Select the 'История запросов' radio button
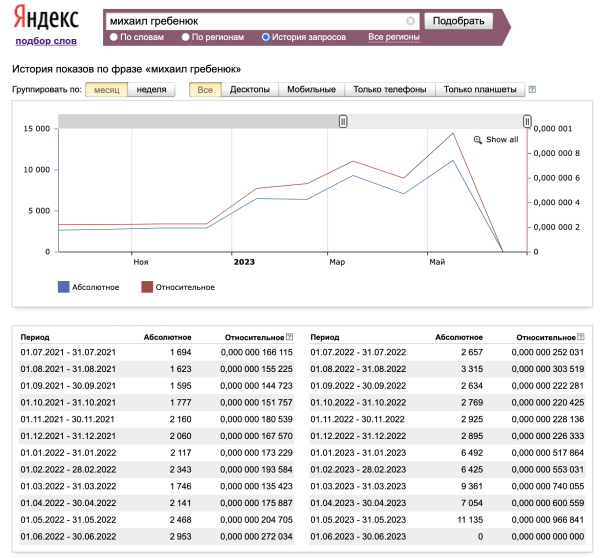Viewport: 600px width, 558px height. tap(265, 37)
